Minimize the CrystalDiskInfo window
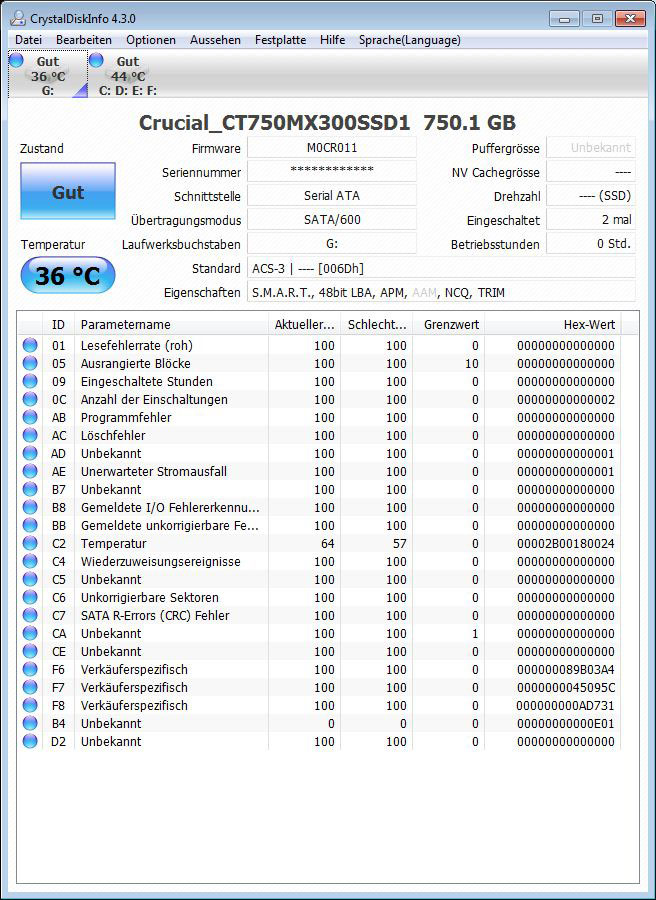The height and width of the screenshot is (900, 656). click(564, 19)
